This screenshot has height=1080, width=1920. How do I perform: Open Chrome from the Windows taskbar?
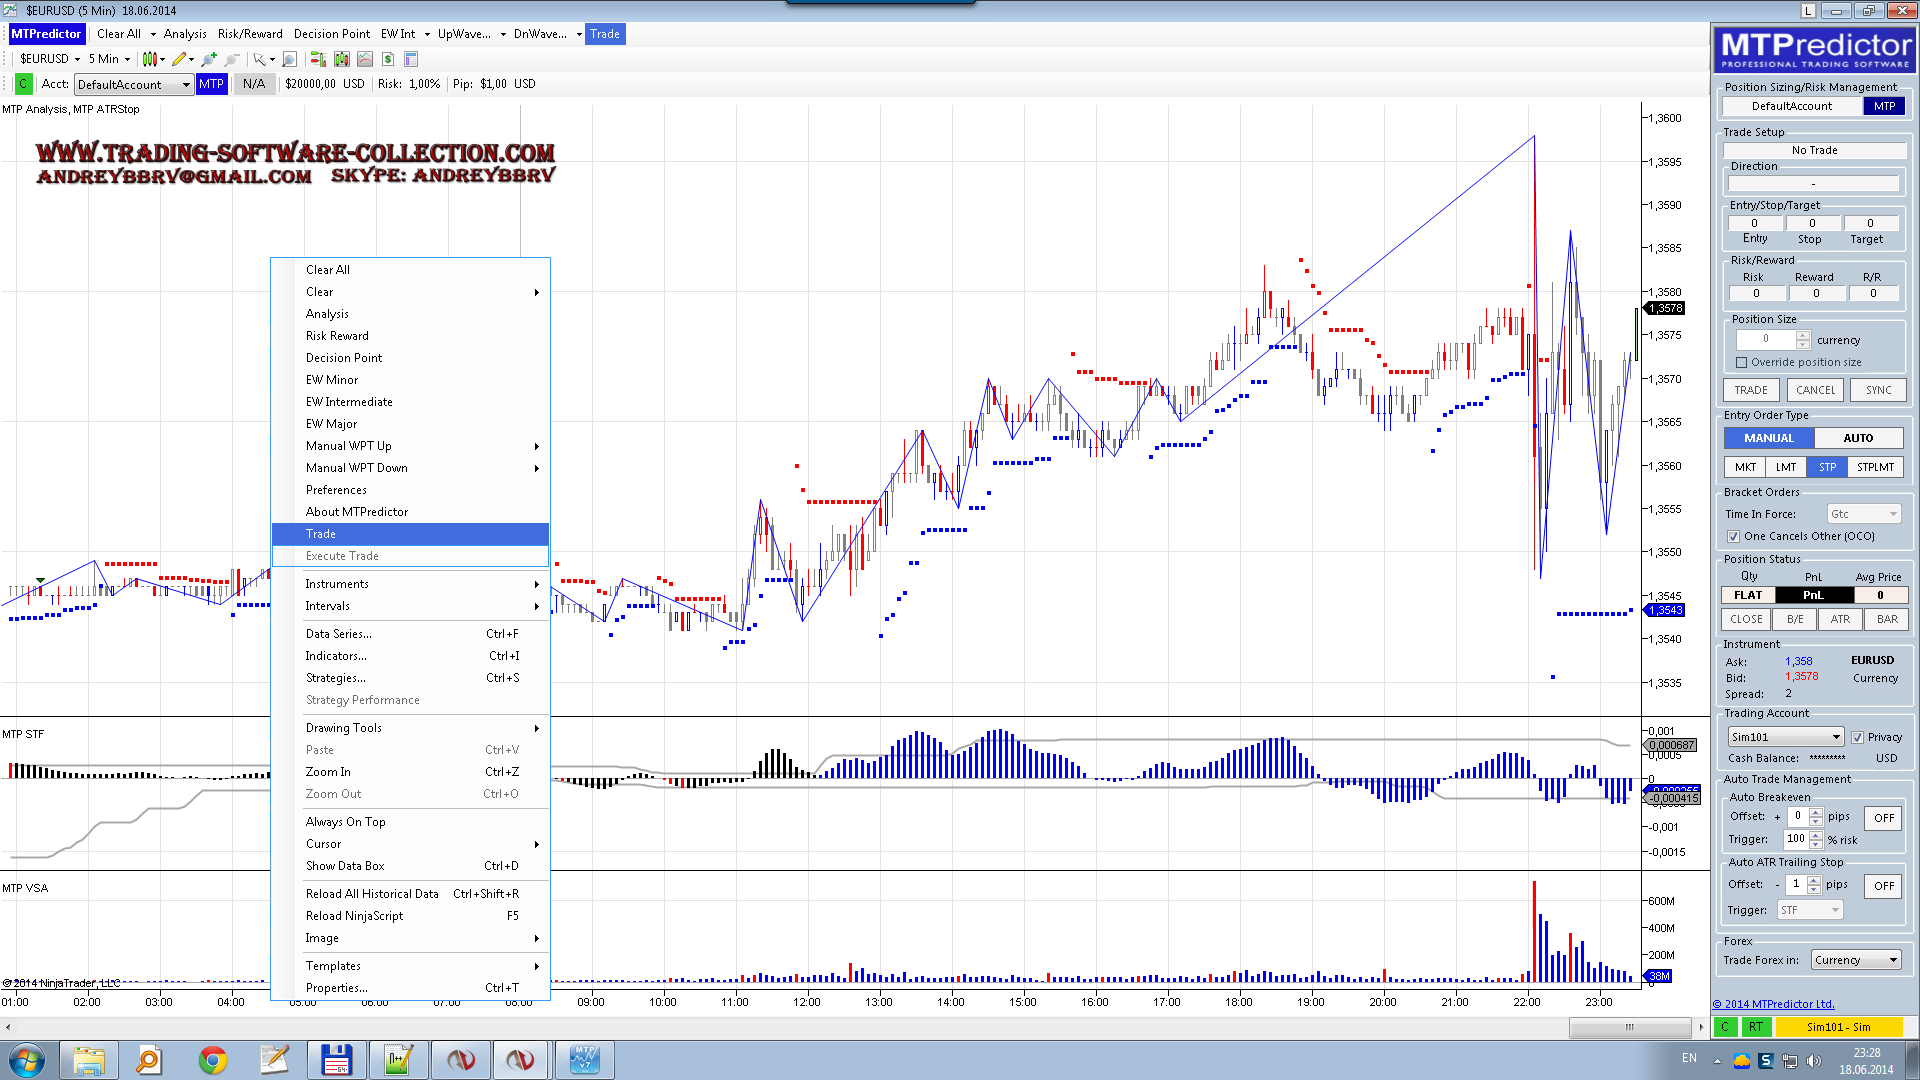point(212,1060)
